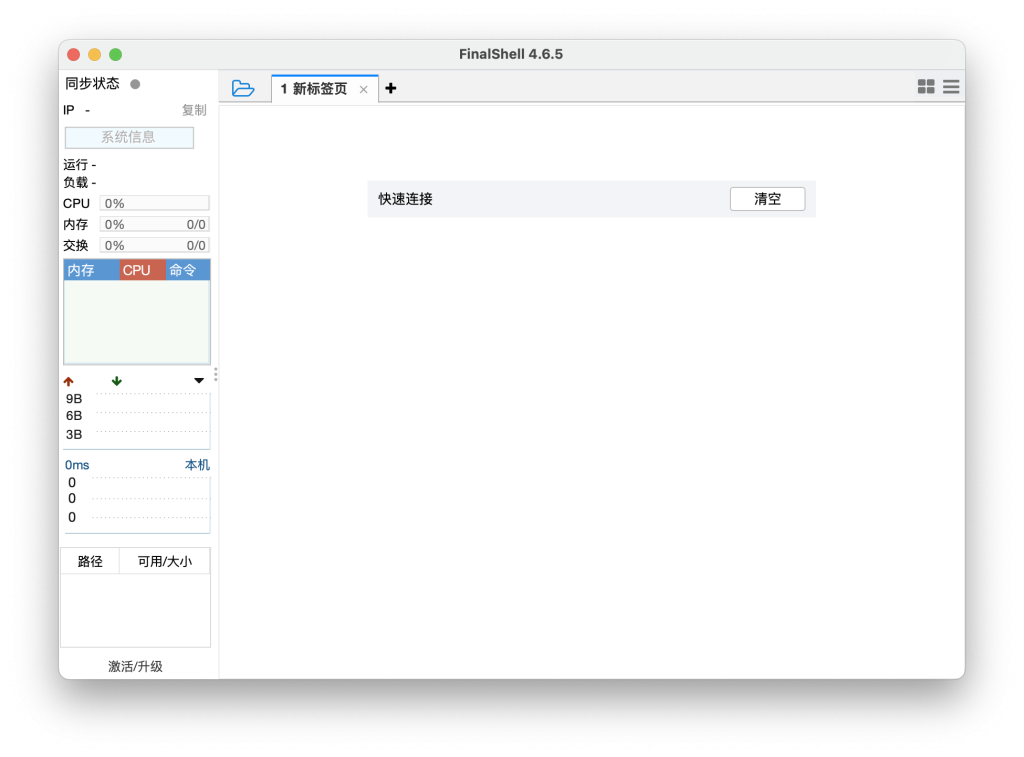Switch to grid layout view icon
The width and height of the screenshot is (1024, 757).
pos(926,87)
